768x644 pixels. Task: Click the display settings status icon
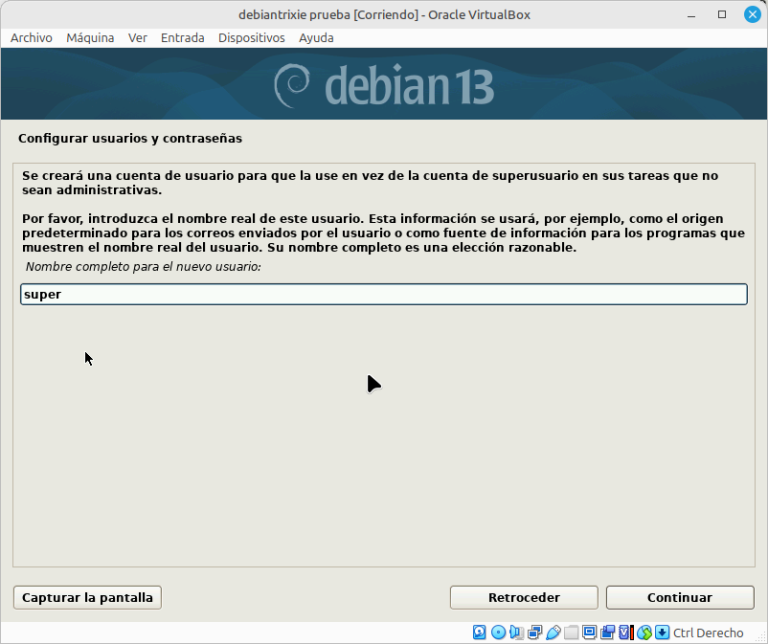(589, 632)
